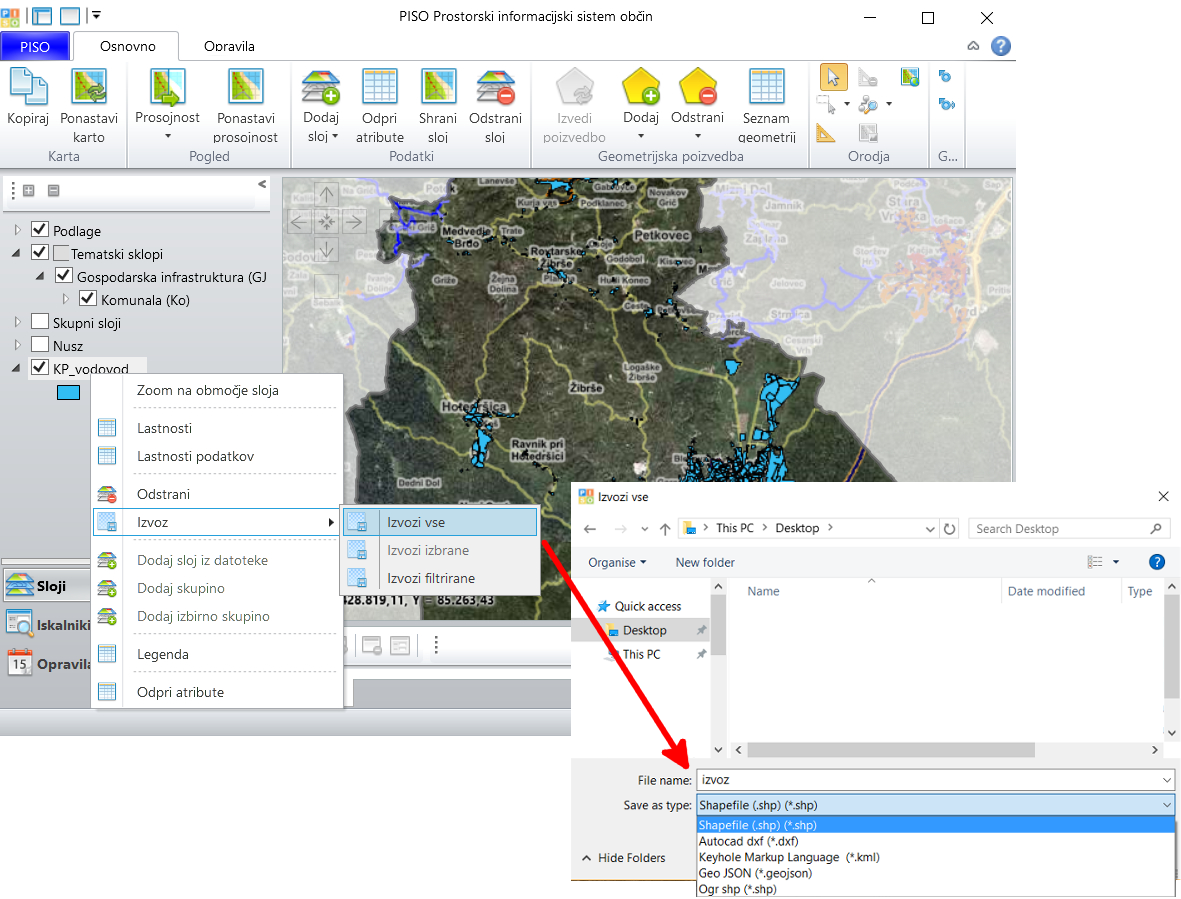Uncheck the Podlage layer checkbox
Viewport: 1181px width, 899px height.
pos(40,230)
